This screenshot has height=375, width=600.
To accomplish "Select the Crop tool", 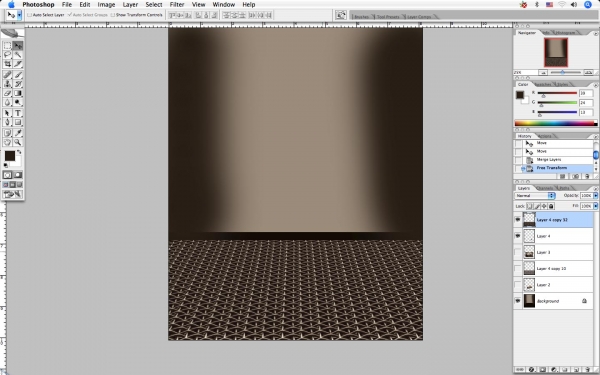I will click(x=7, y=64).
